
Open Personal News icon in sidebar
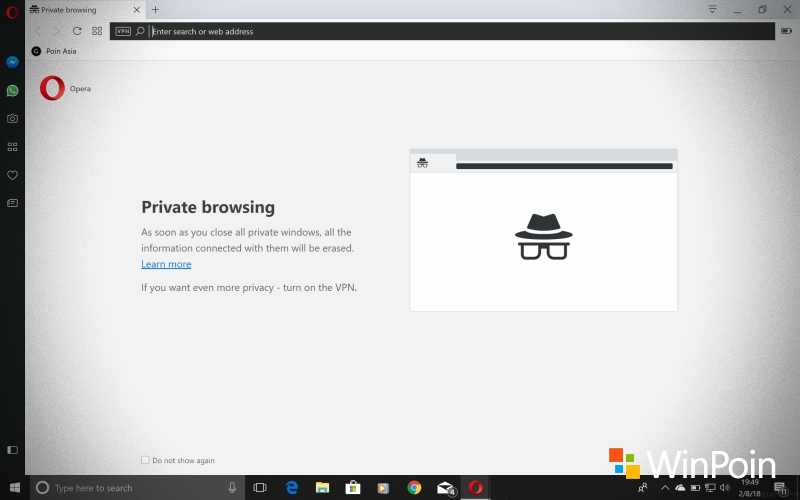click(x=12, y=203)
